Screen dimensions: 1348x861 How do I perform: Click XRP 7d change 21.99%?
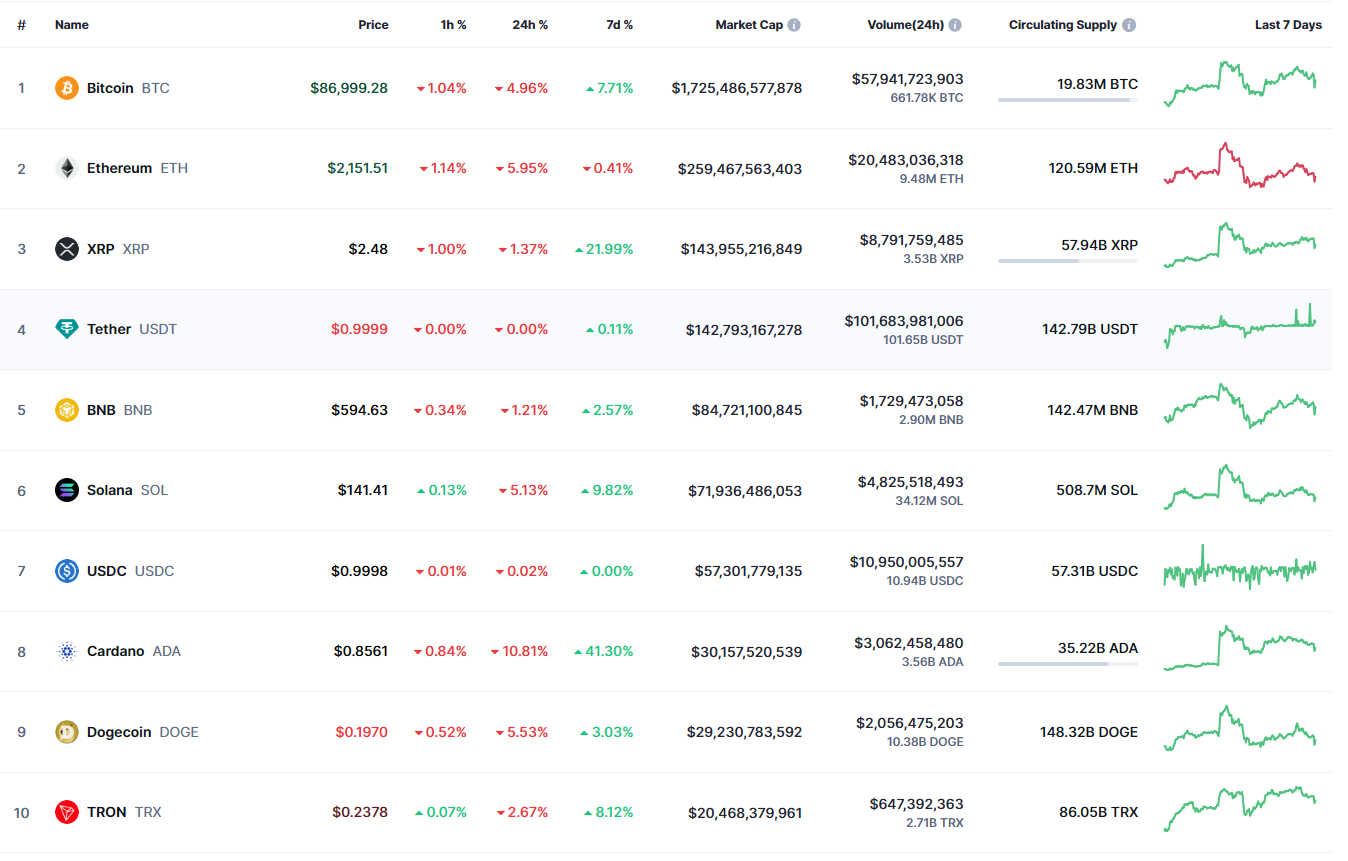(604, 249)
